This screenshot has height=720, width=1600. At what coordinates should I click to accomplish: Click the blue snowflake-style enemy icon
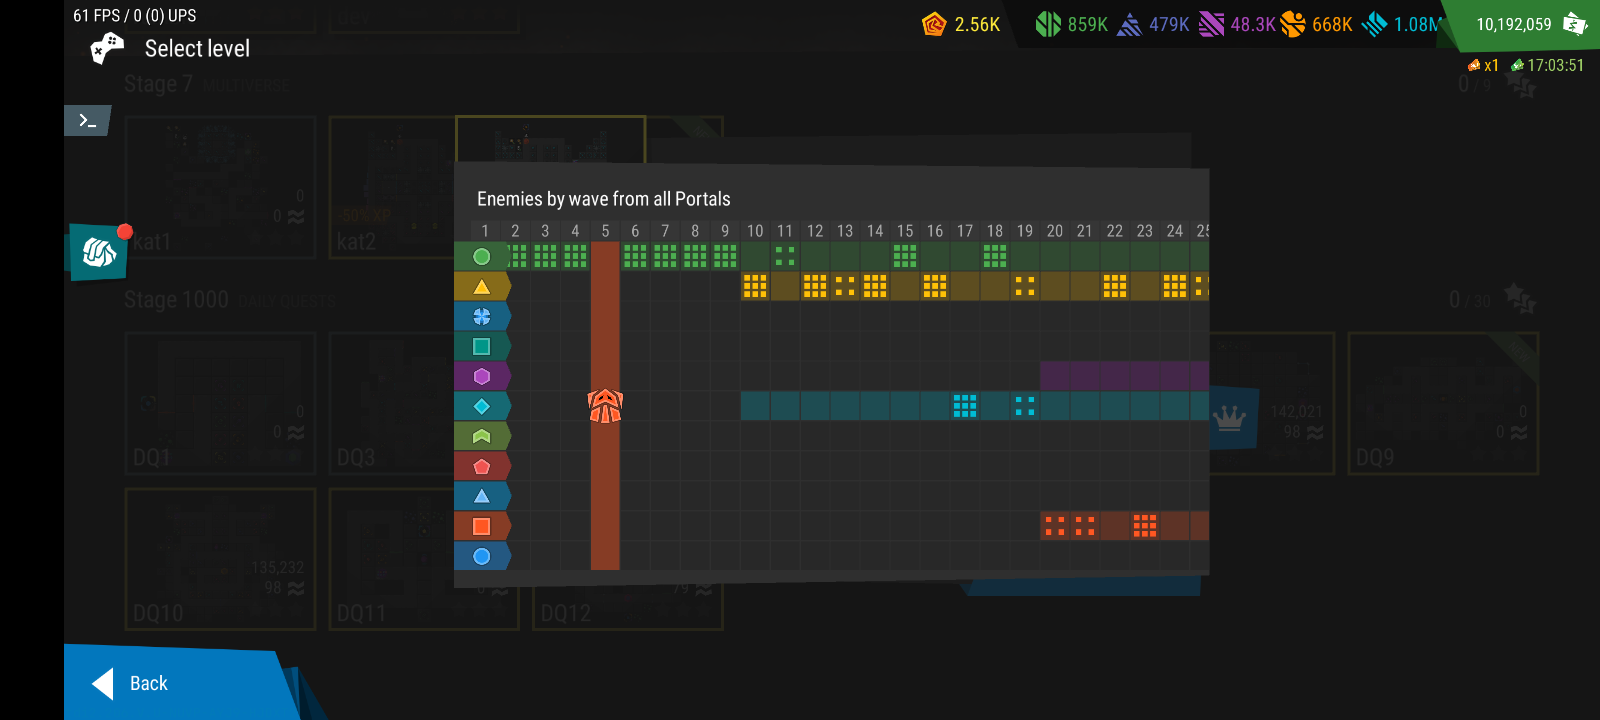point(482,317)
